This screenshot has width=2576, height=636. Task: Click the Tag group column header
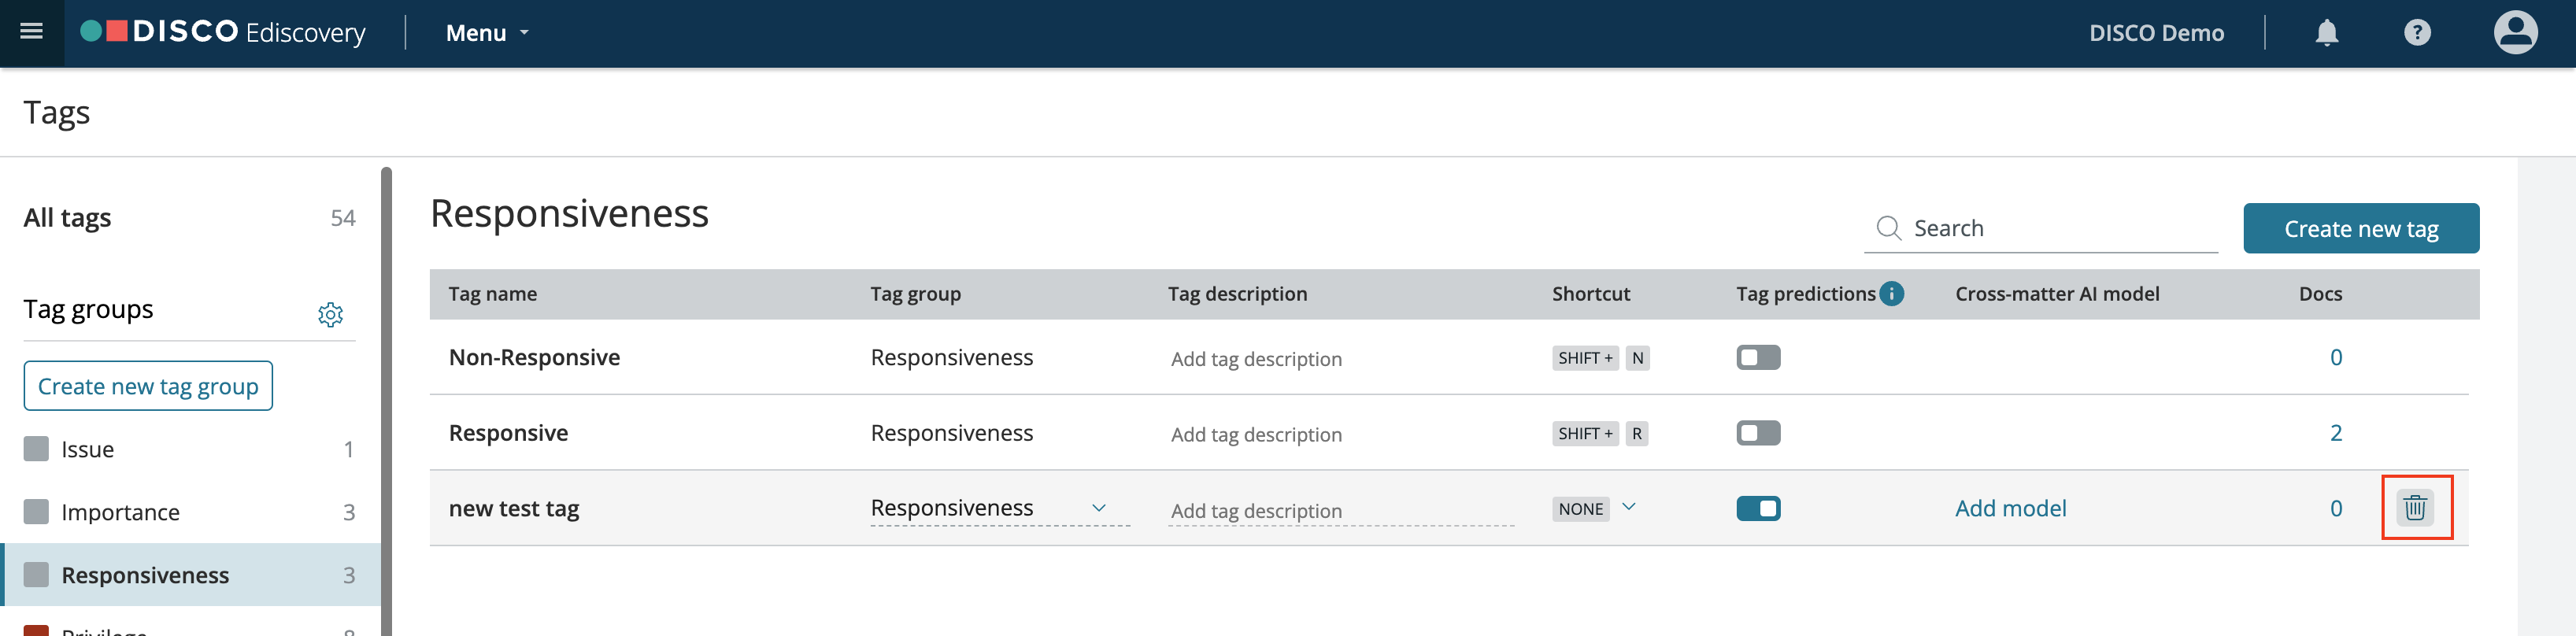click(915, 294)
